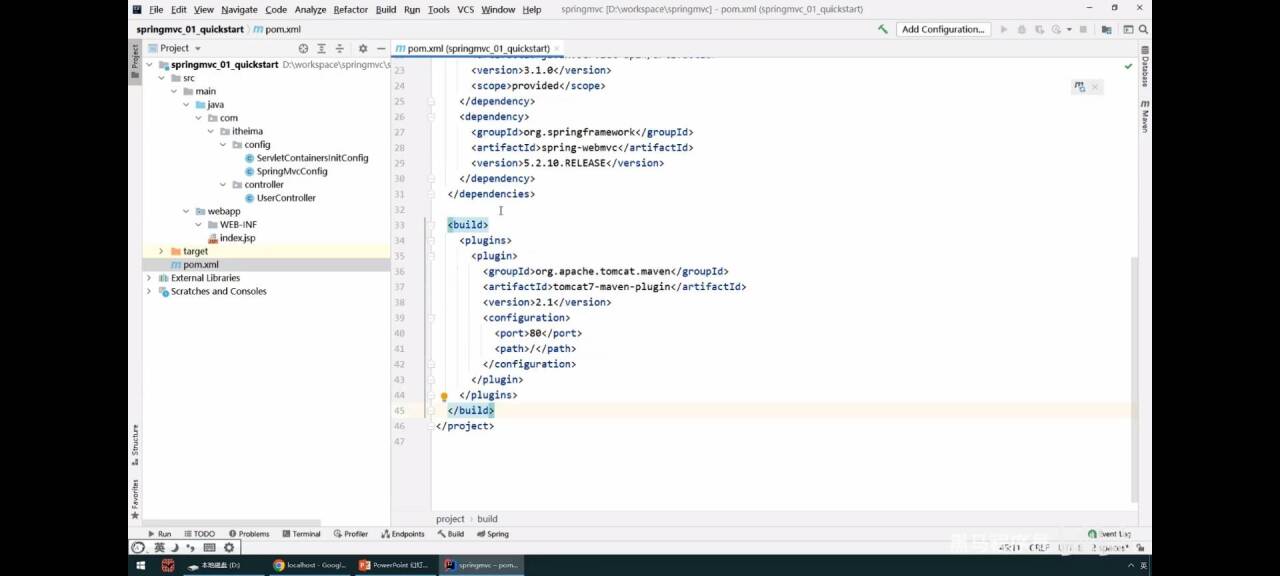Open the D: drive taskbar window
1280x576 pixels.
[222, 565]
